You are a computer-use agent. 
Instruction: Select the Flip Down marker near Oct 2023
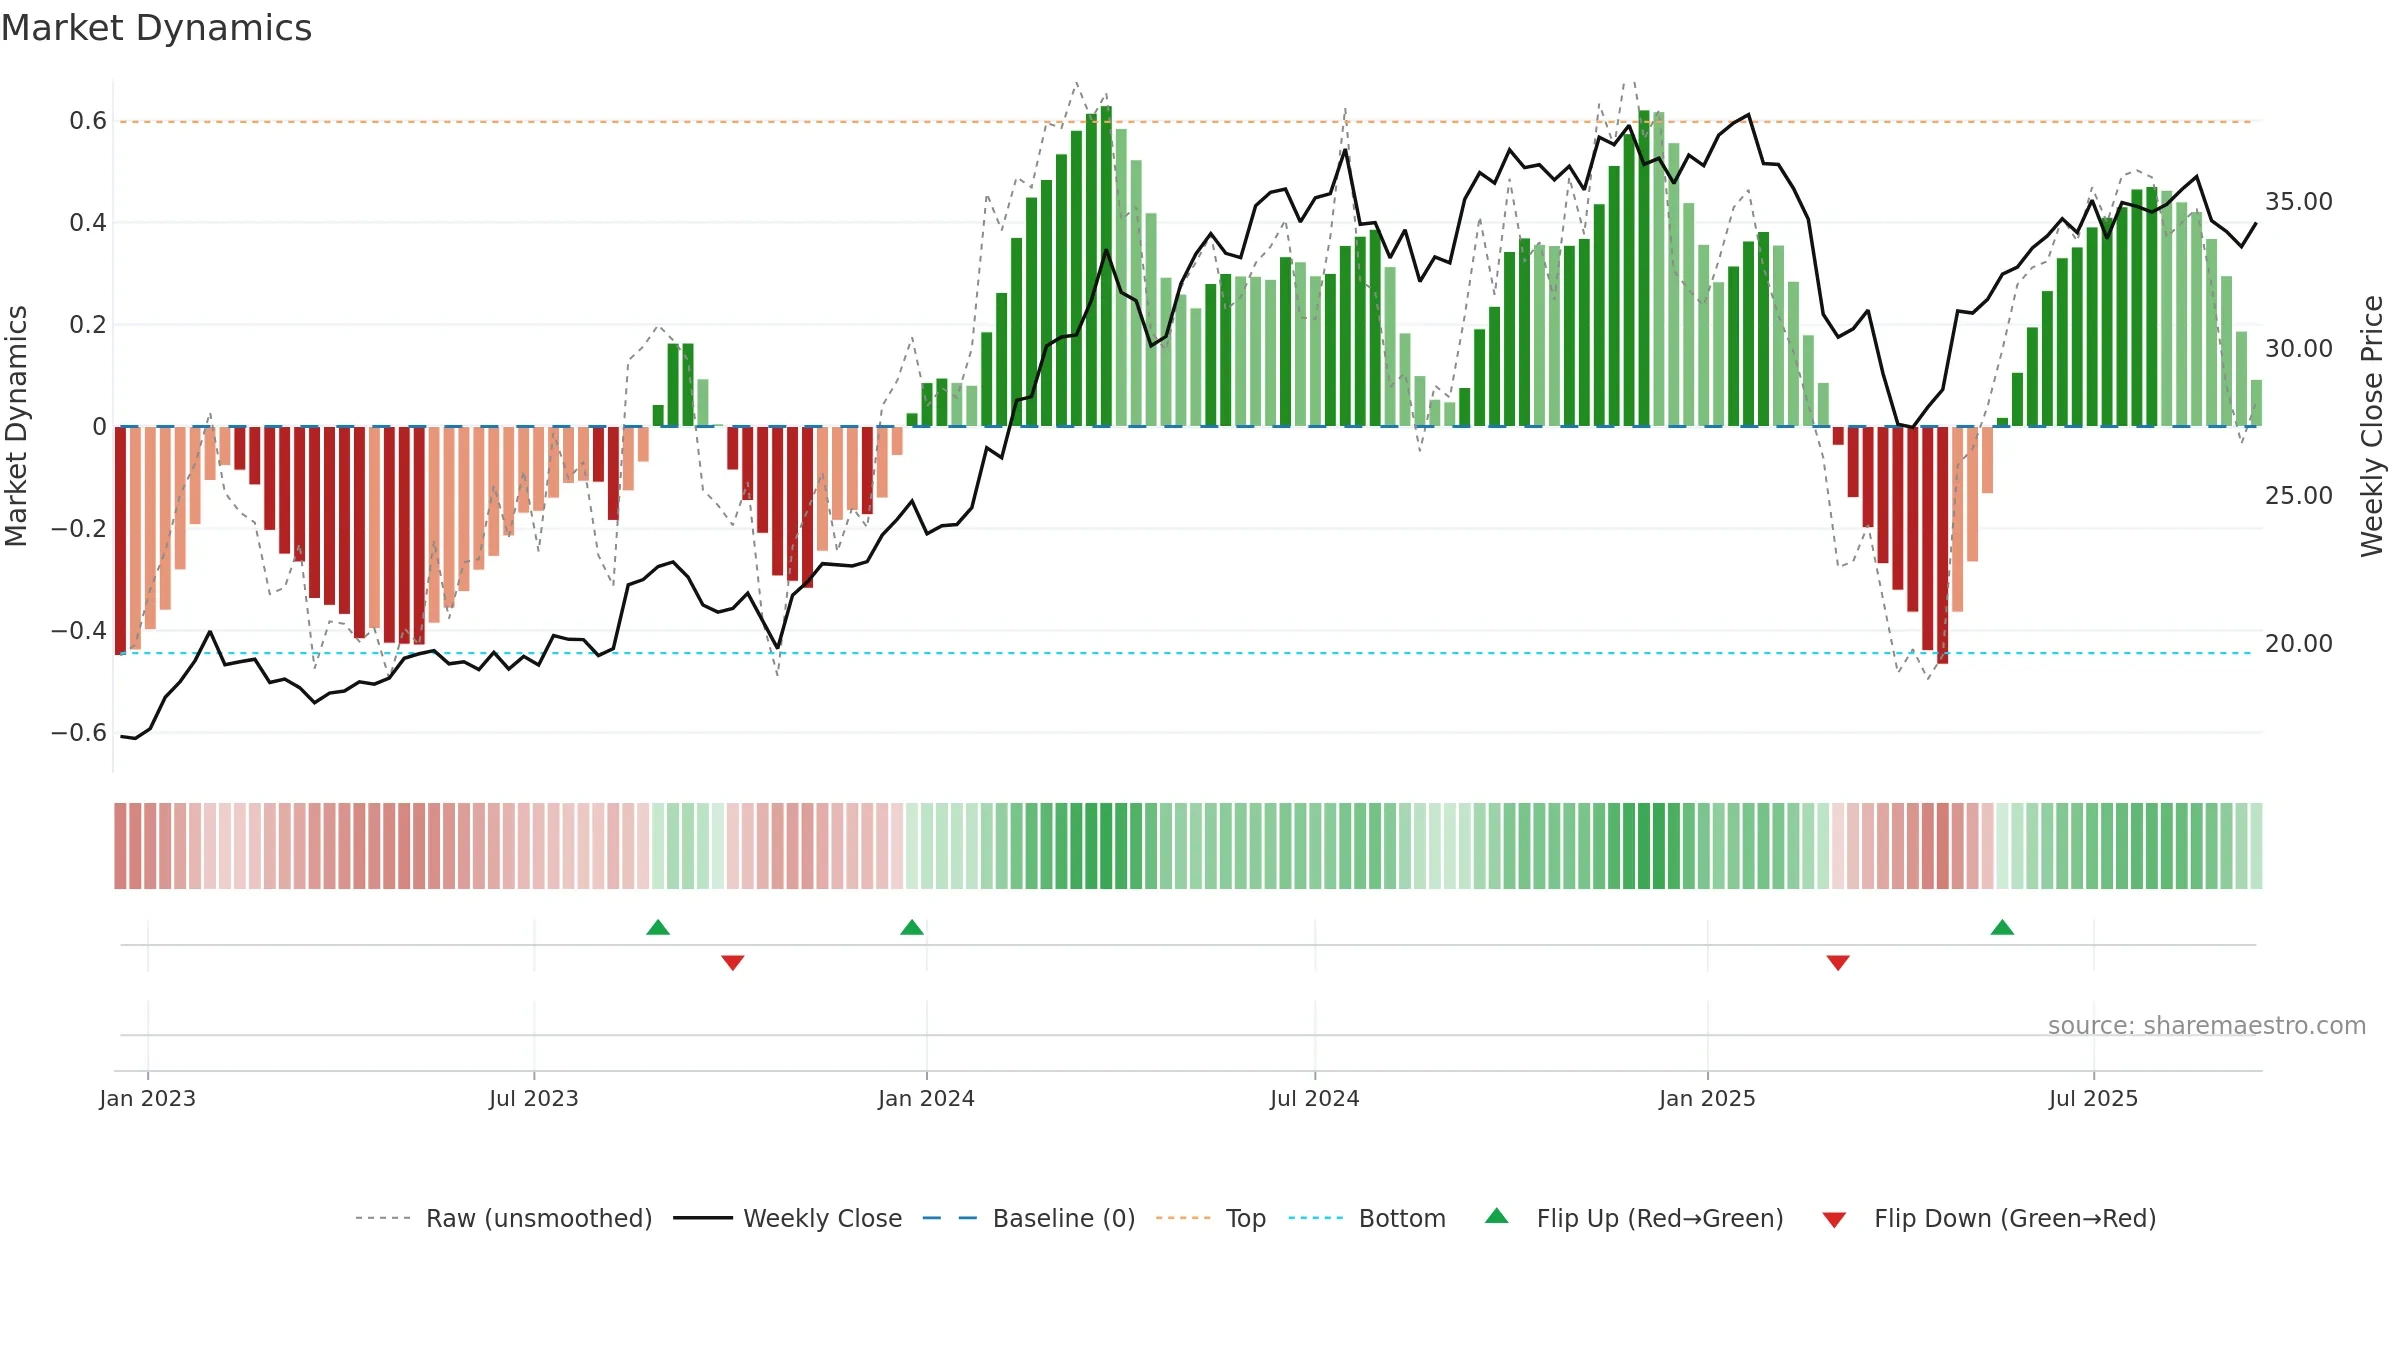[733, 962]
